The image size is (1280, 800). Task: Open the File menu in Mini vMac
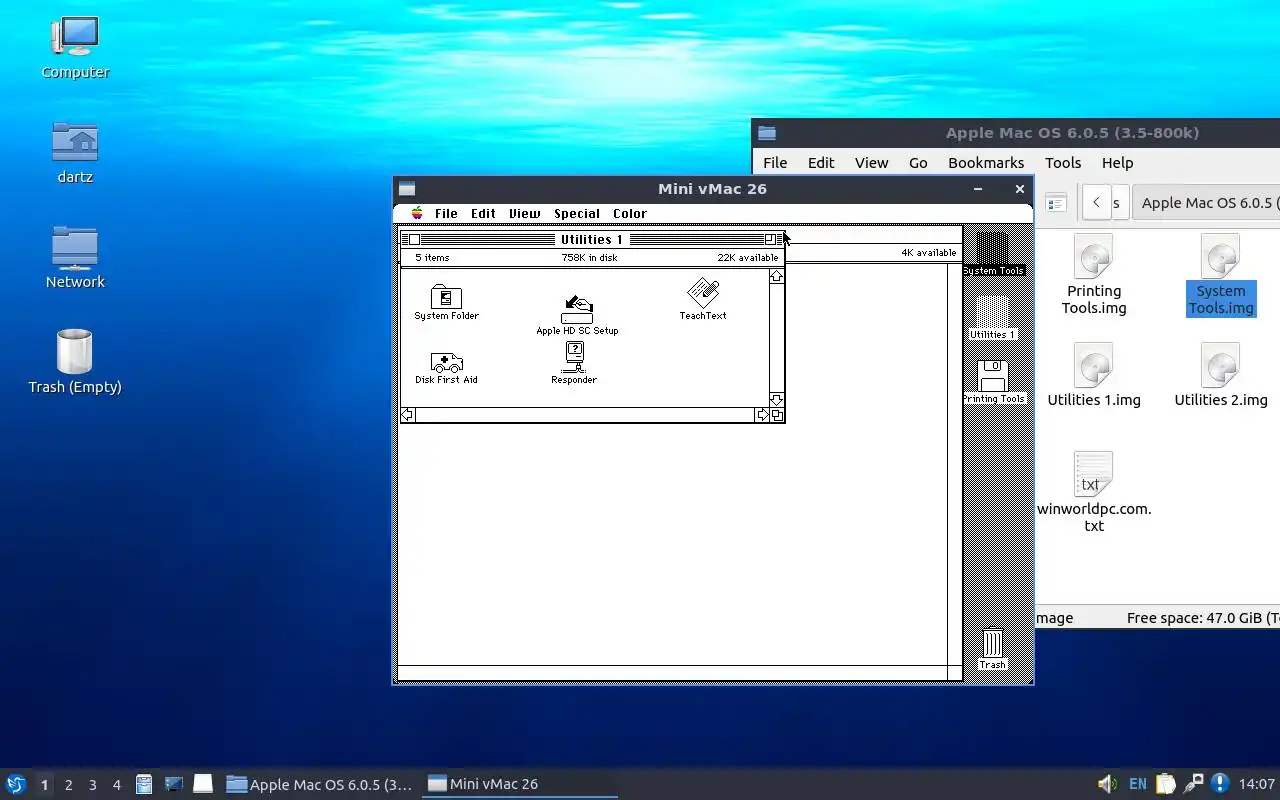[446, 213]
